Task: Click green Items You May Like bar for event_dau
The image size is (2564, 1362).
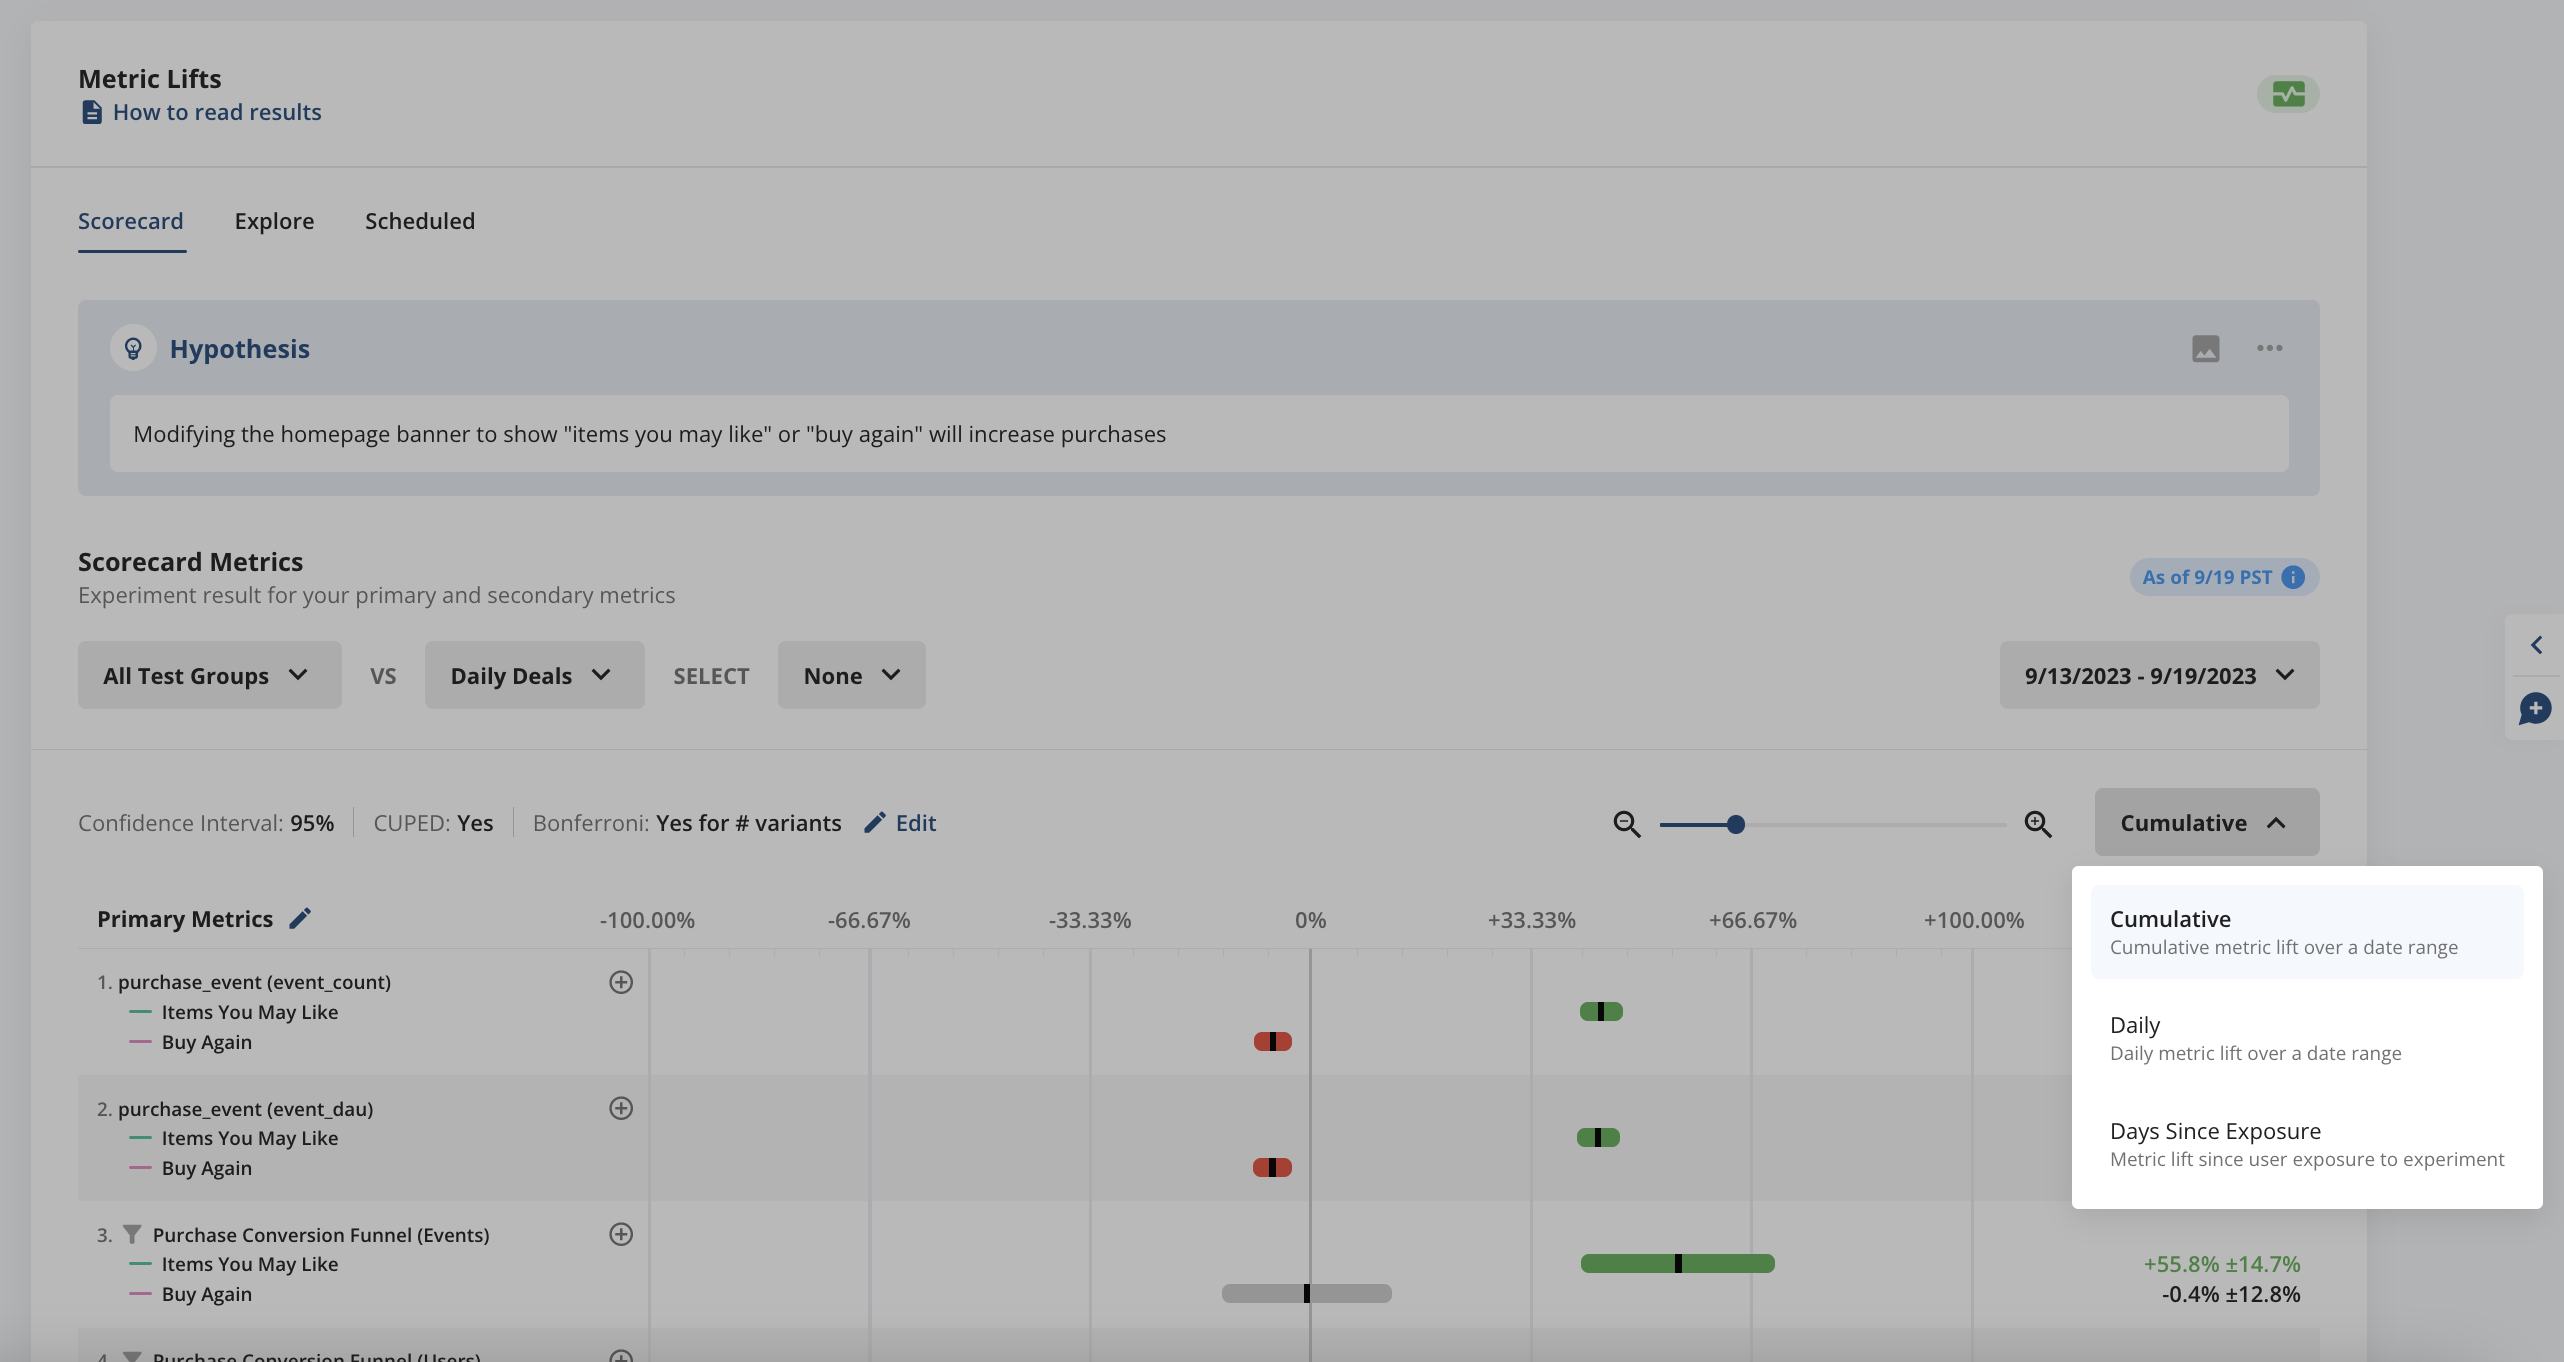Action: click(1598, 1138)
